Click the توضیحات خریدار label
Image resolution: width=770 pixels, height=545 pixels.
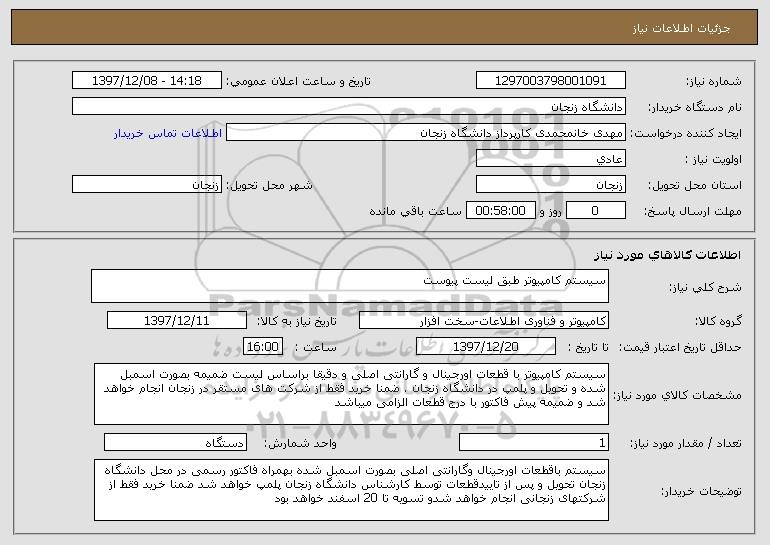click(x=701, y=491)
